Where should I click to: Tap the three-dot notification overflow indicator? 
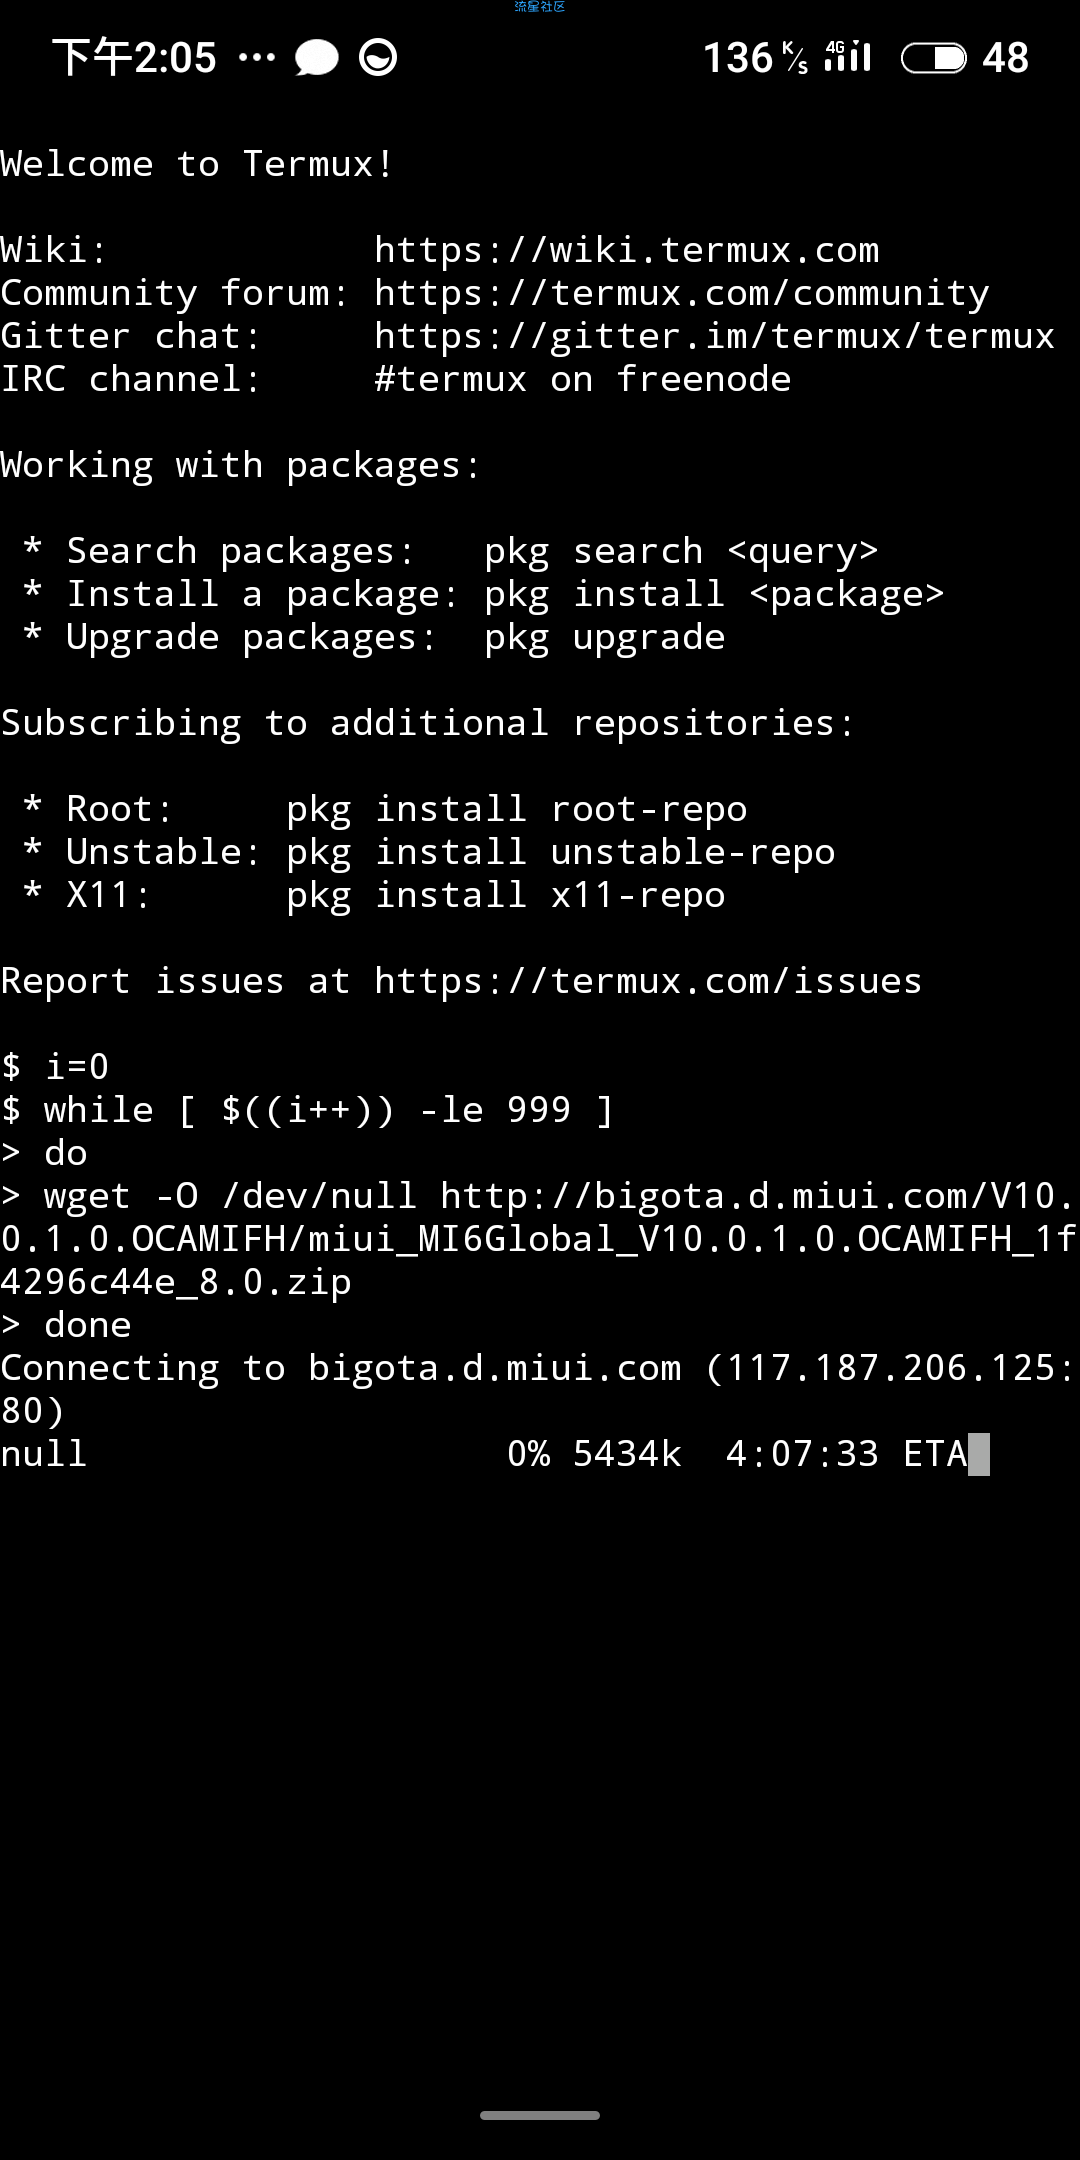[x=257, y=58]
